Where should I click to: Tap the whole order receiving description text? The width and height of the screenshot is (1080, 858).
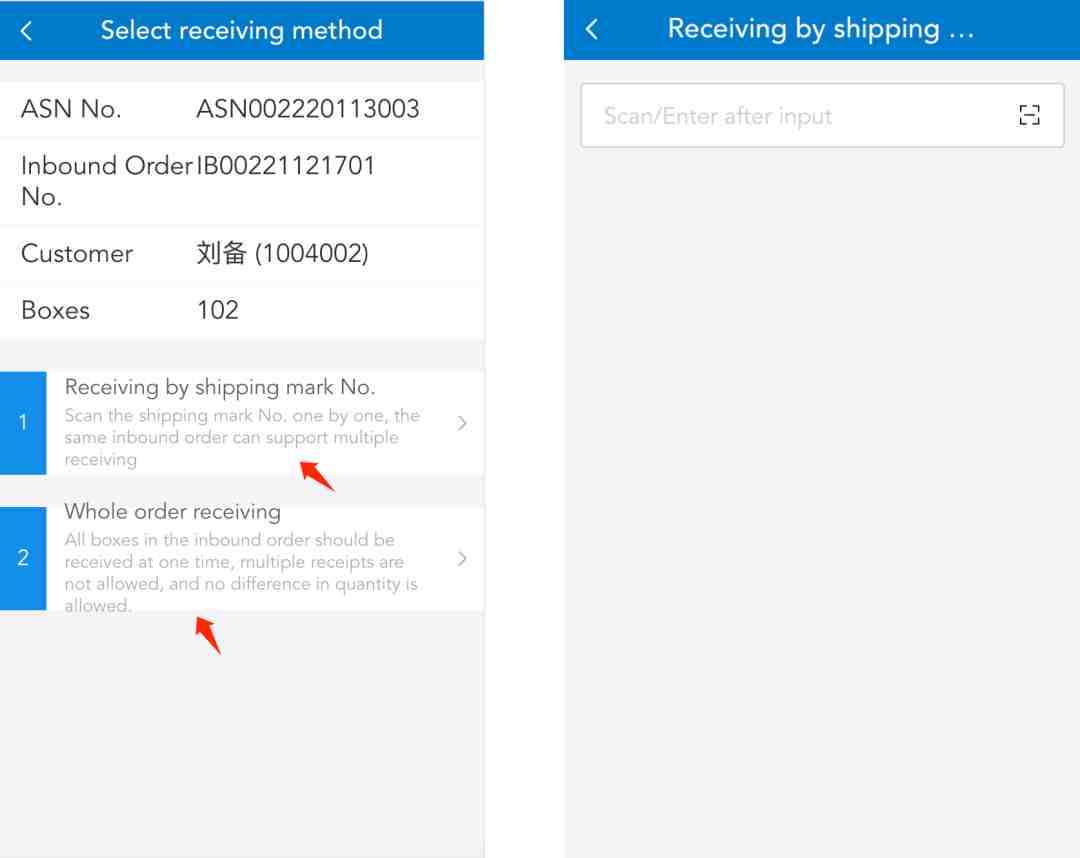coord(241,572)
